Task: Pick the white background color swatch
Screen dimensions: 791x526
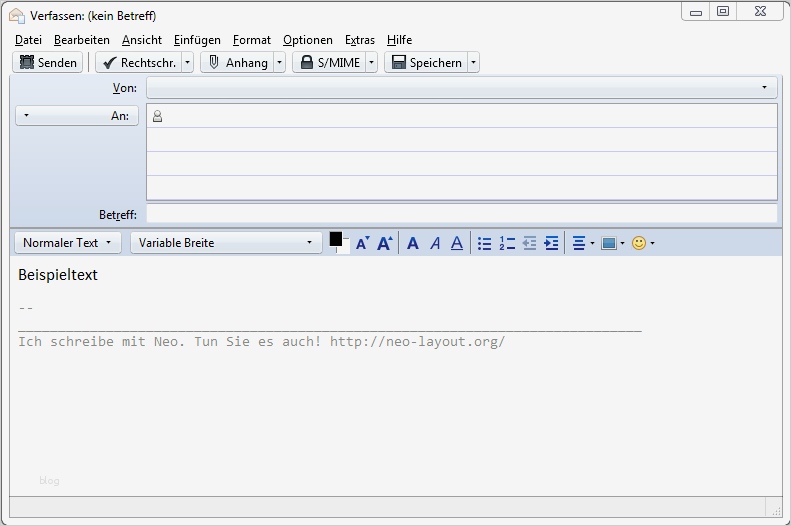Action: tap(345, 248)
